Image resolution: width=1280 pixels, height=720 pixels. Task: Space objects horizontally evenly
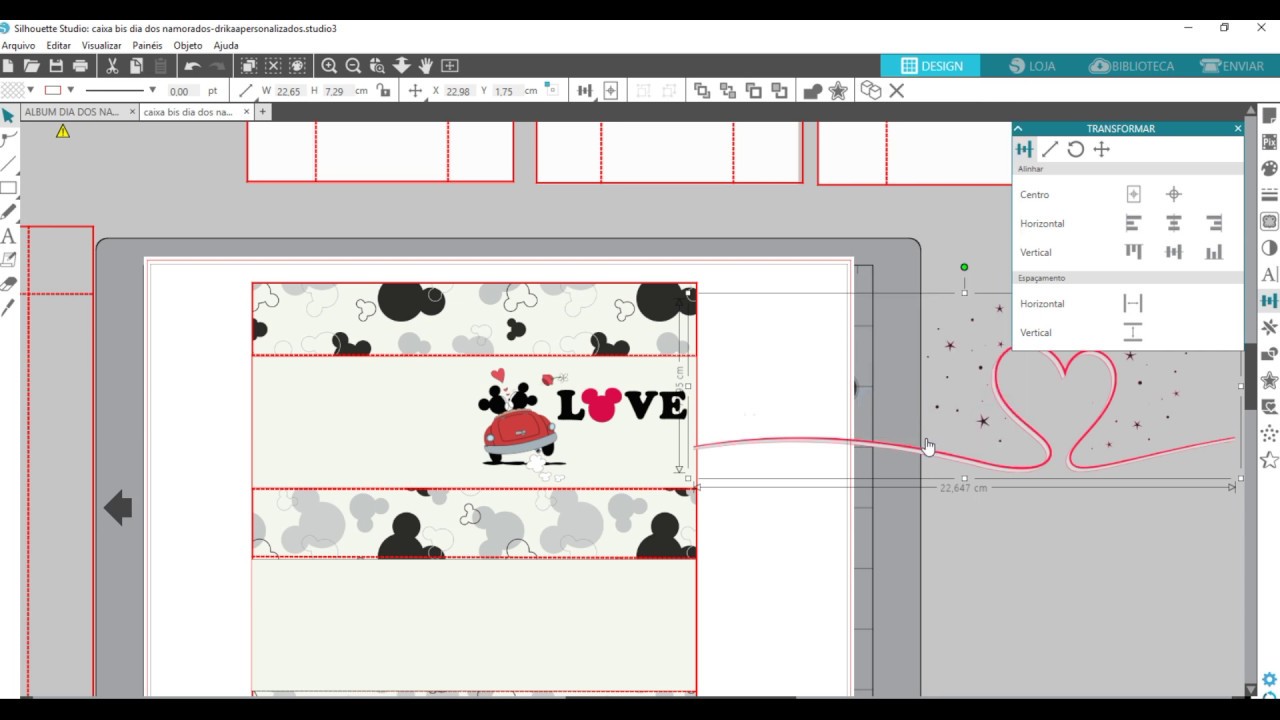tap(1133, 303)
